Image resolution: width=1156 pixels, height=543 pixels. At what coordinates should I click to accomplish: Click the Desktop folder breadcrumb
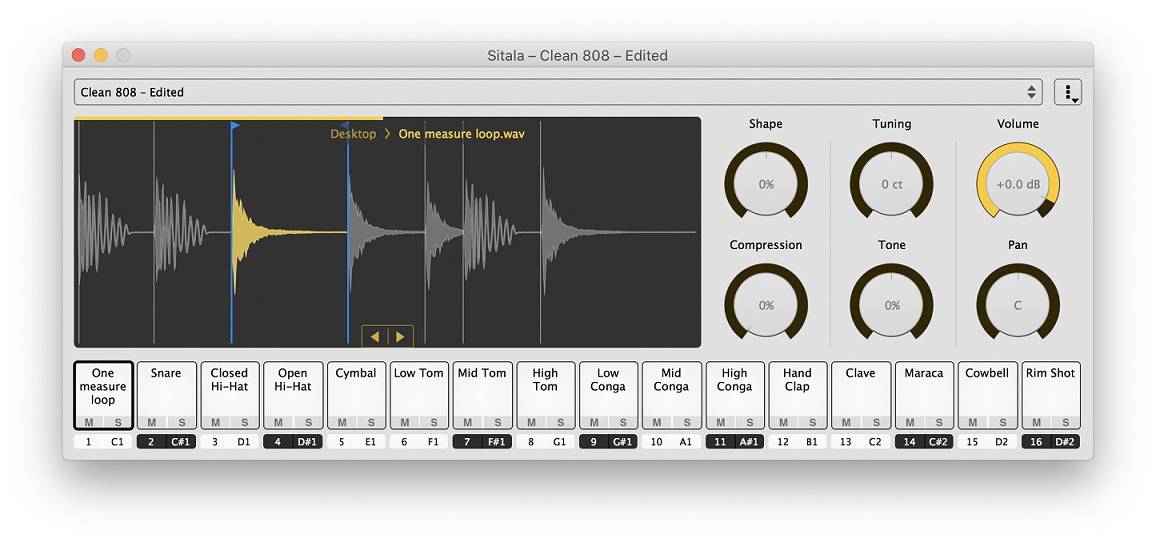click(x=353, y=134)
